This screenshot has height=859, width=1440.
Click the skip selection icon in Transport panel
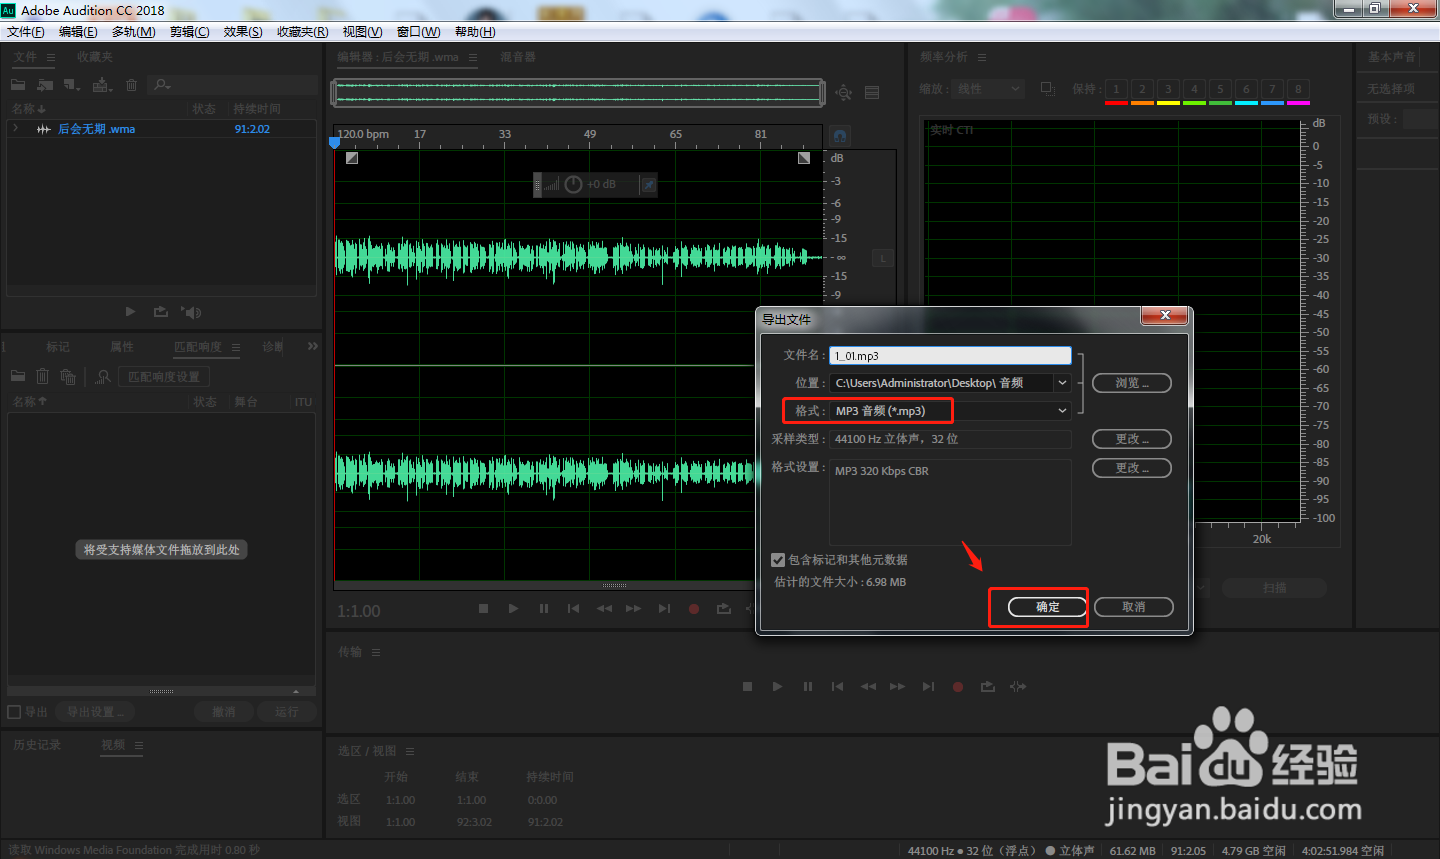tap(1018, 687)
